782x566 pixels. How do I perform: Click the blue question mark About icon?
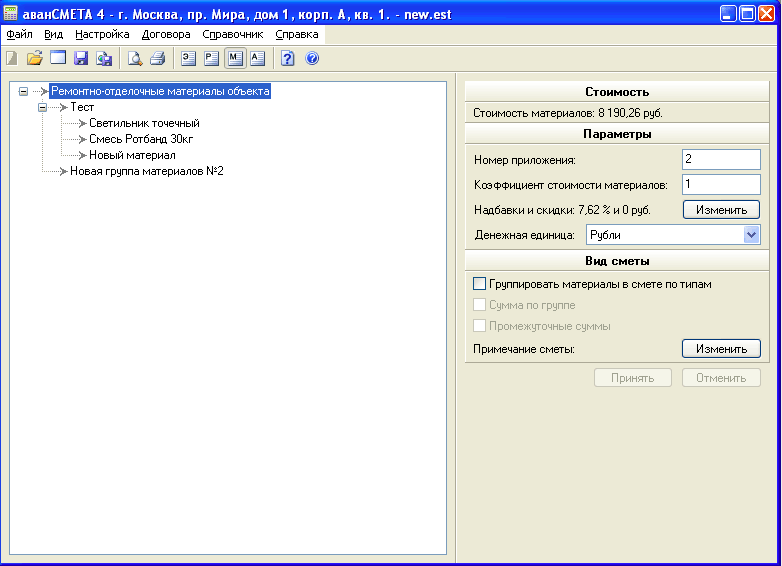click(x=312, y=58)
